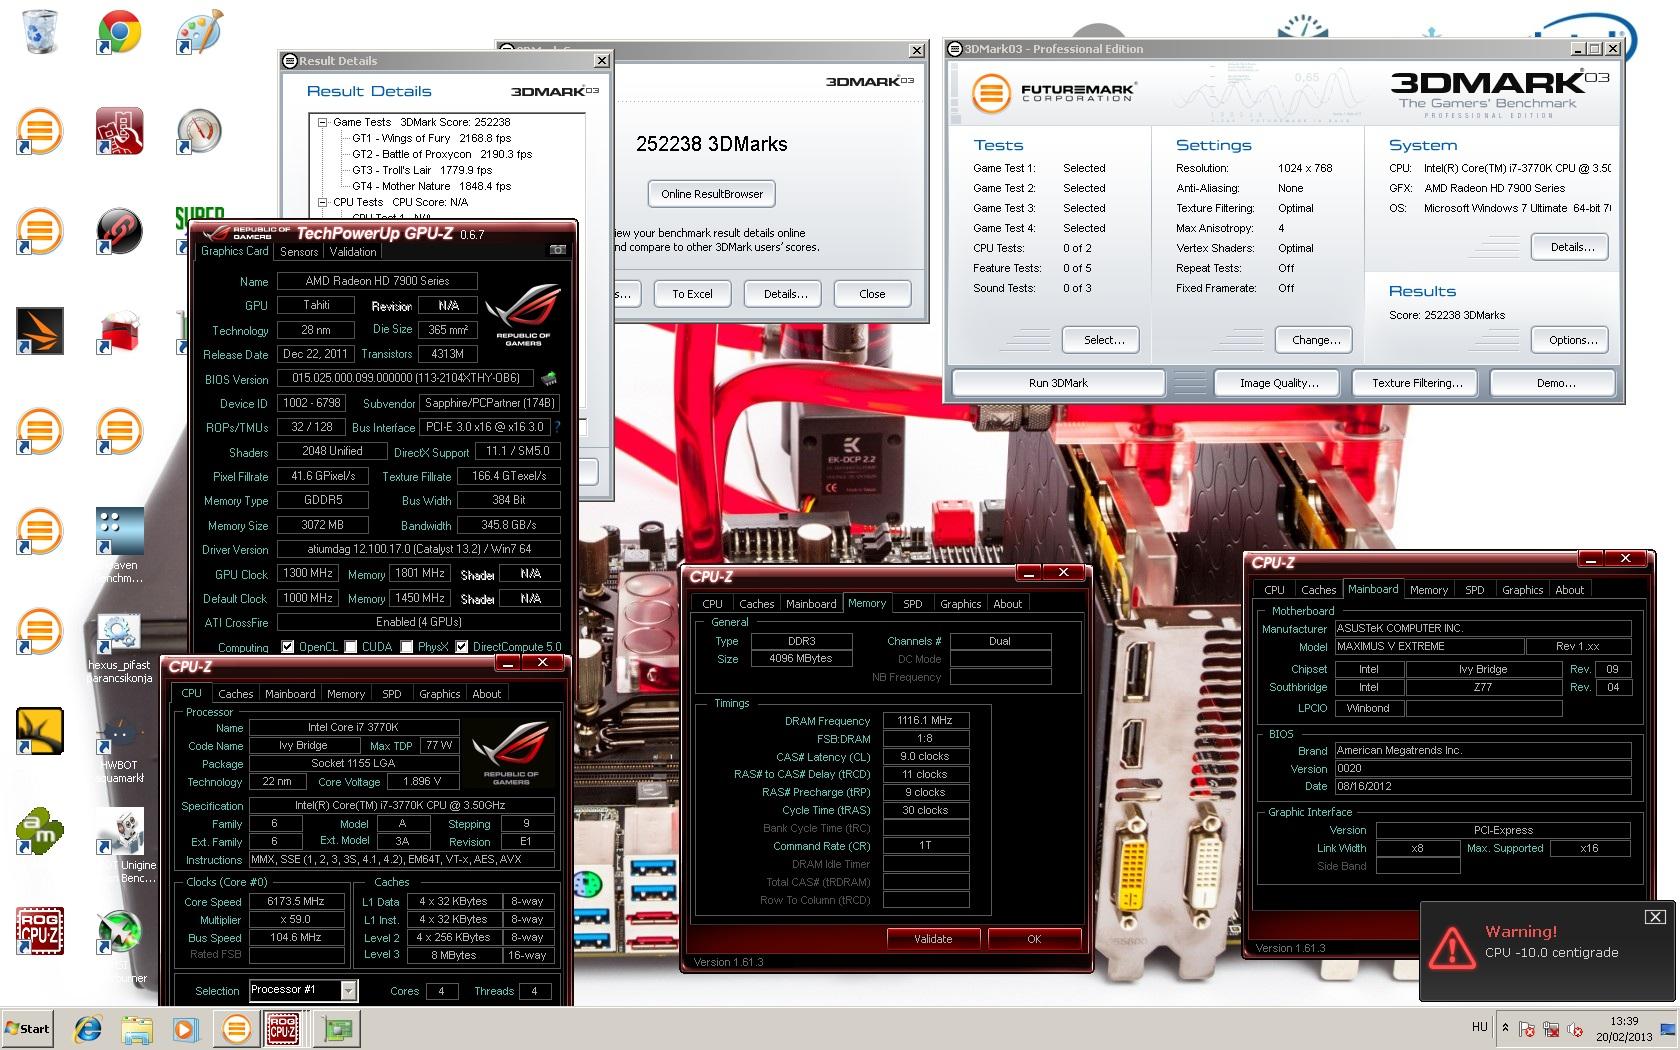Click the Start button

pos(27,1028)
